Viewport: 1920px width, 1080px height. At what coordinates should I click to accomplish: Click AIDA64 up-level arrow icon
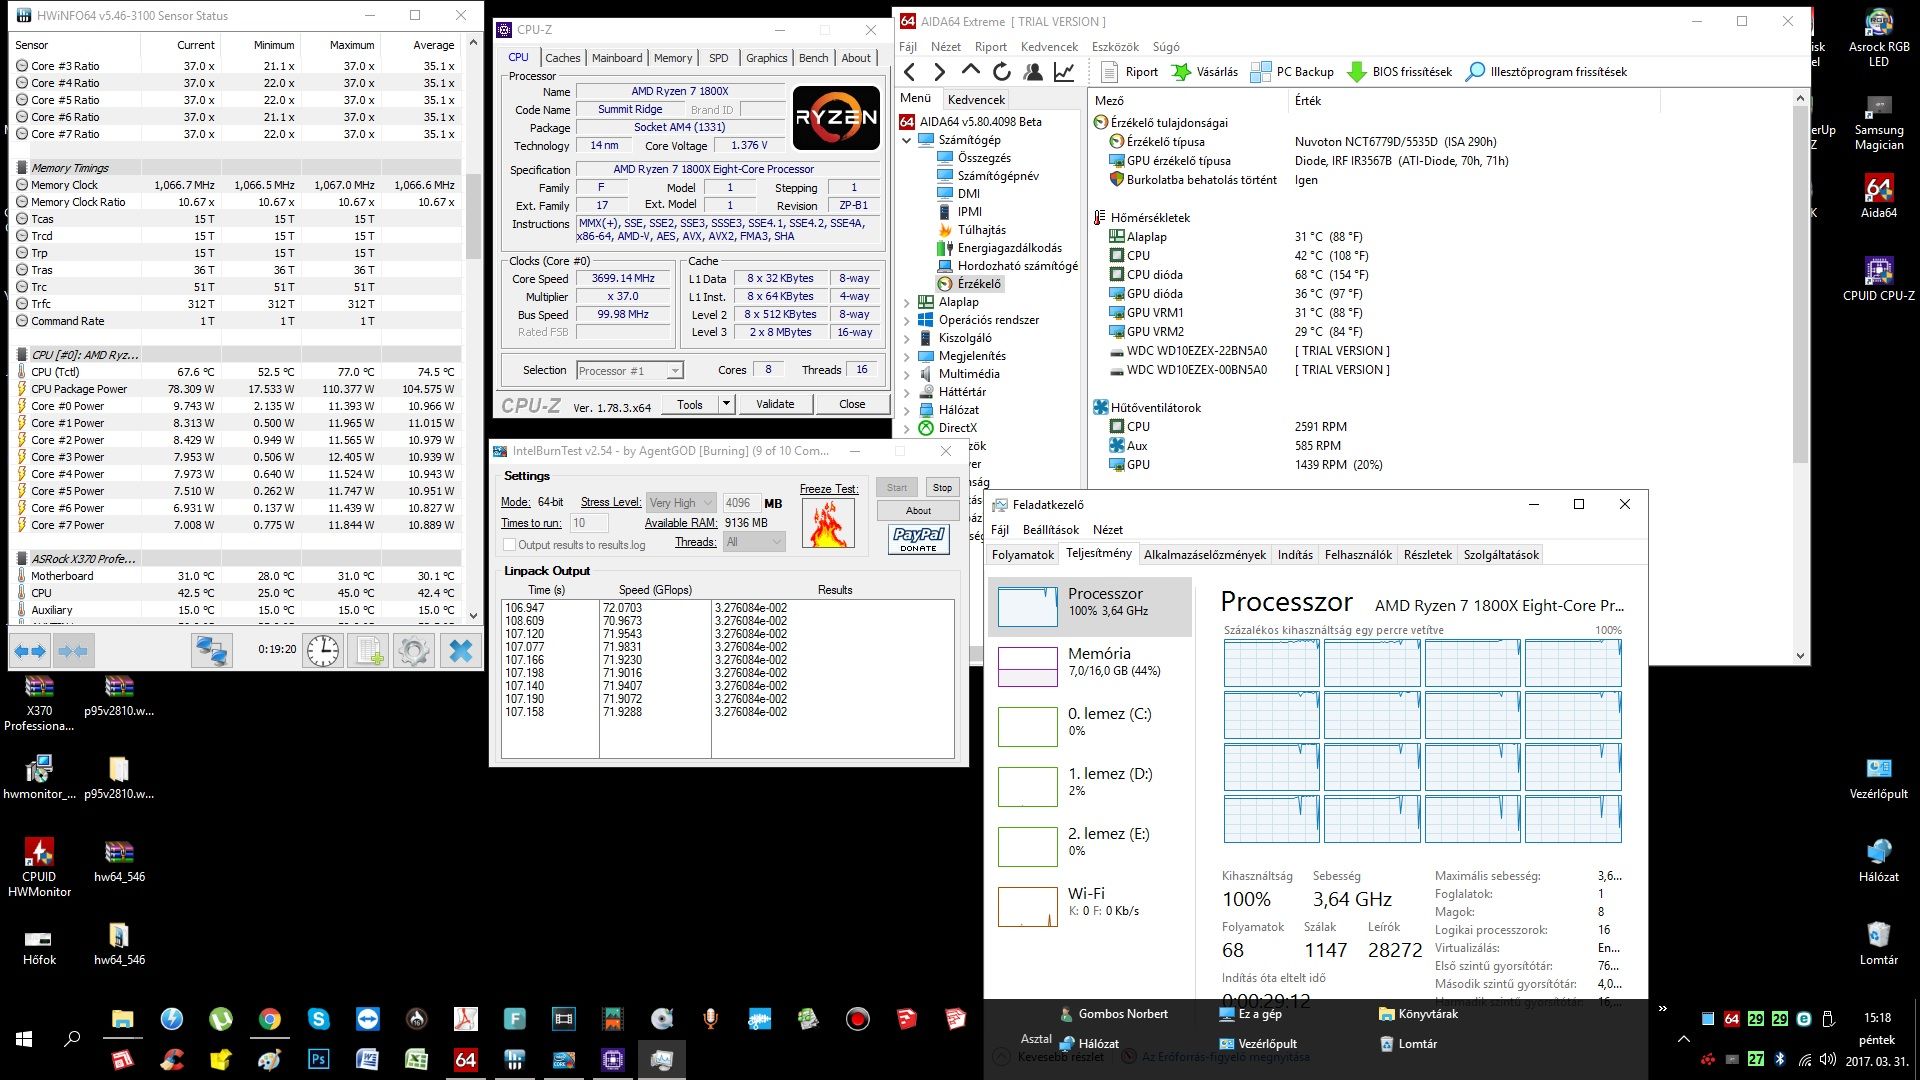coord(970,71)
